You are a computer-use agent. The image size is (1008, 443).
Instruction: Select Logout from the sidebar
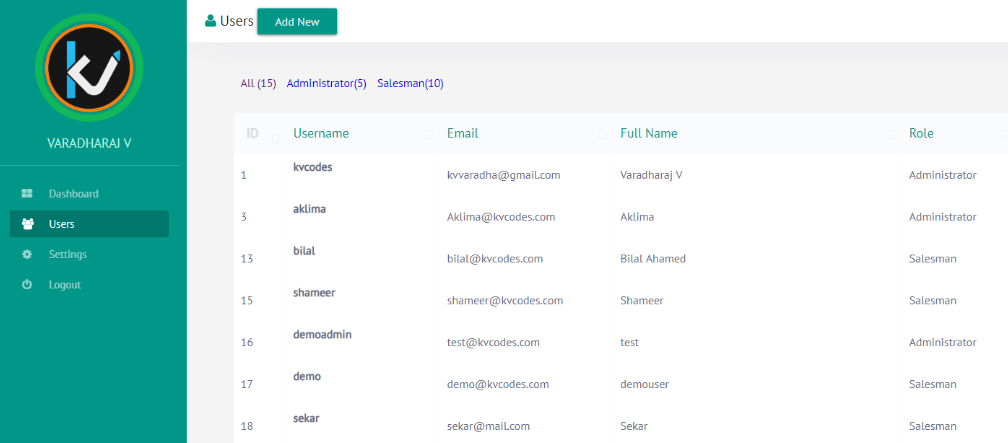[x=64, y=285]
